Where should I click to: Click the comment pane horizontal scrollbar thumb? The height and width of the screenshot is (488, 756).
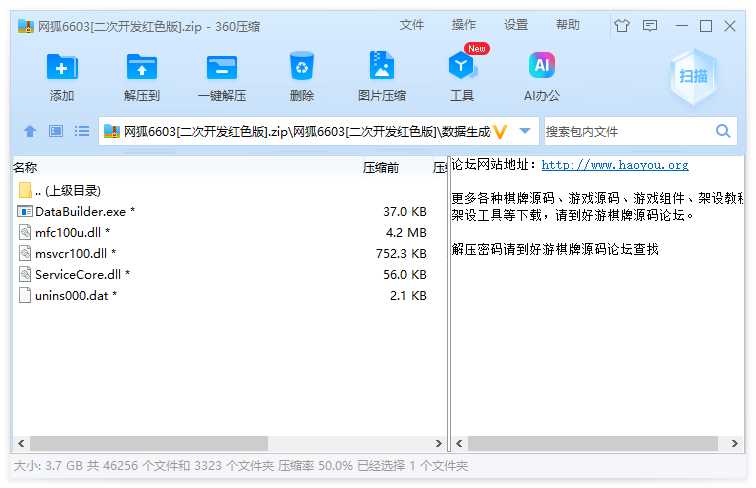[x=593, y=443]
